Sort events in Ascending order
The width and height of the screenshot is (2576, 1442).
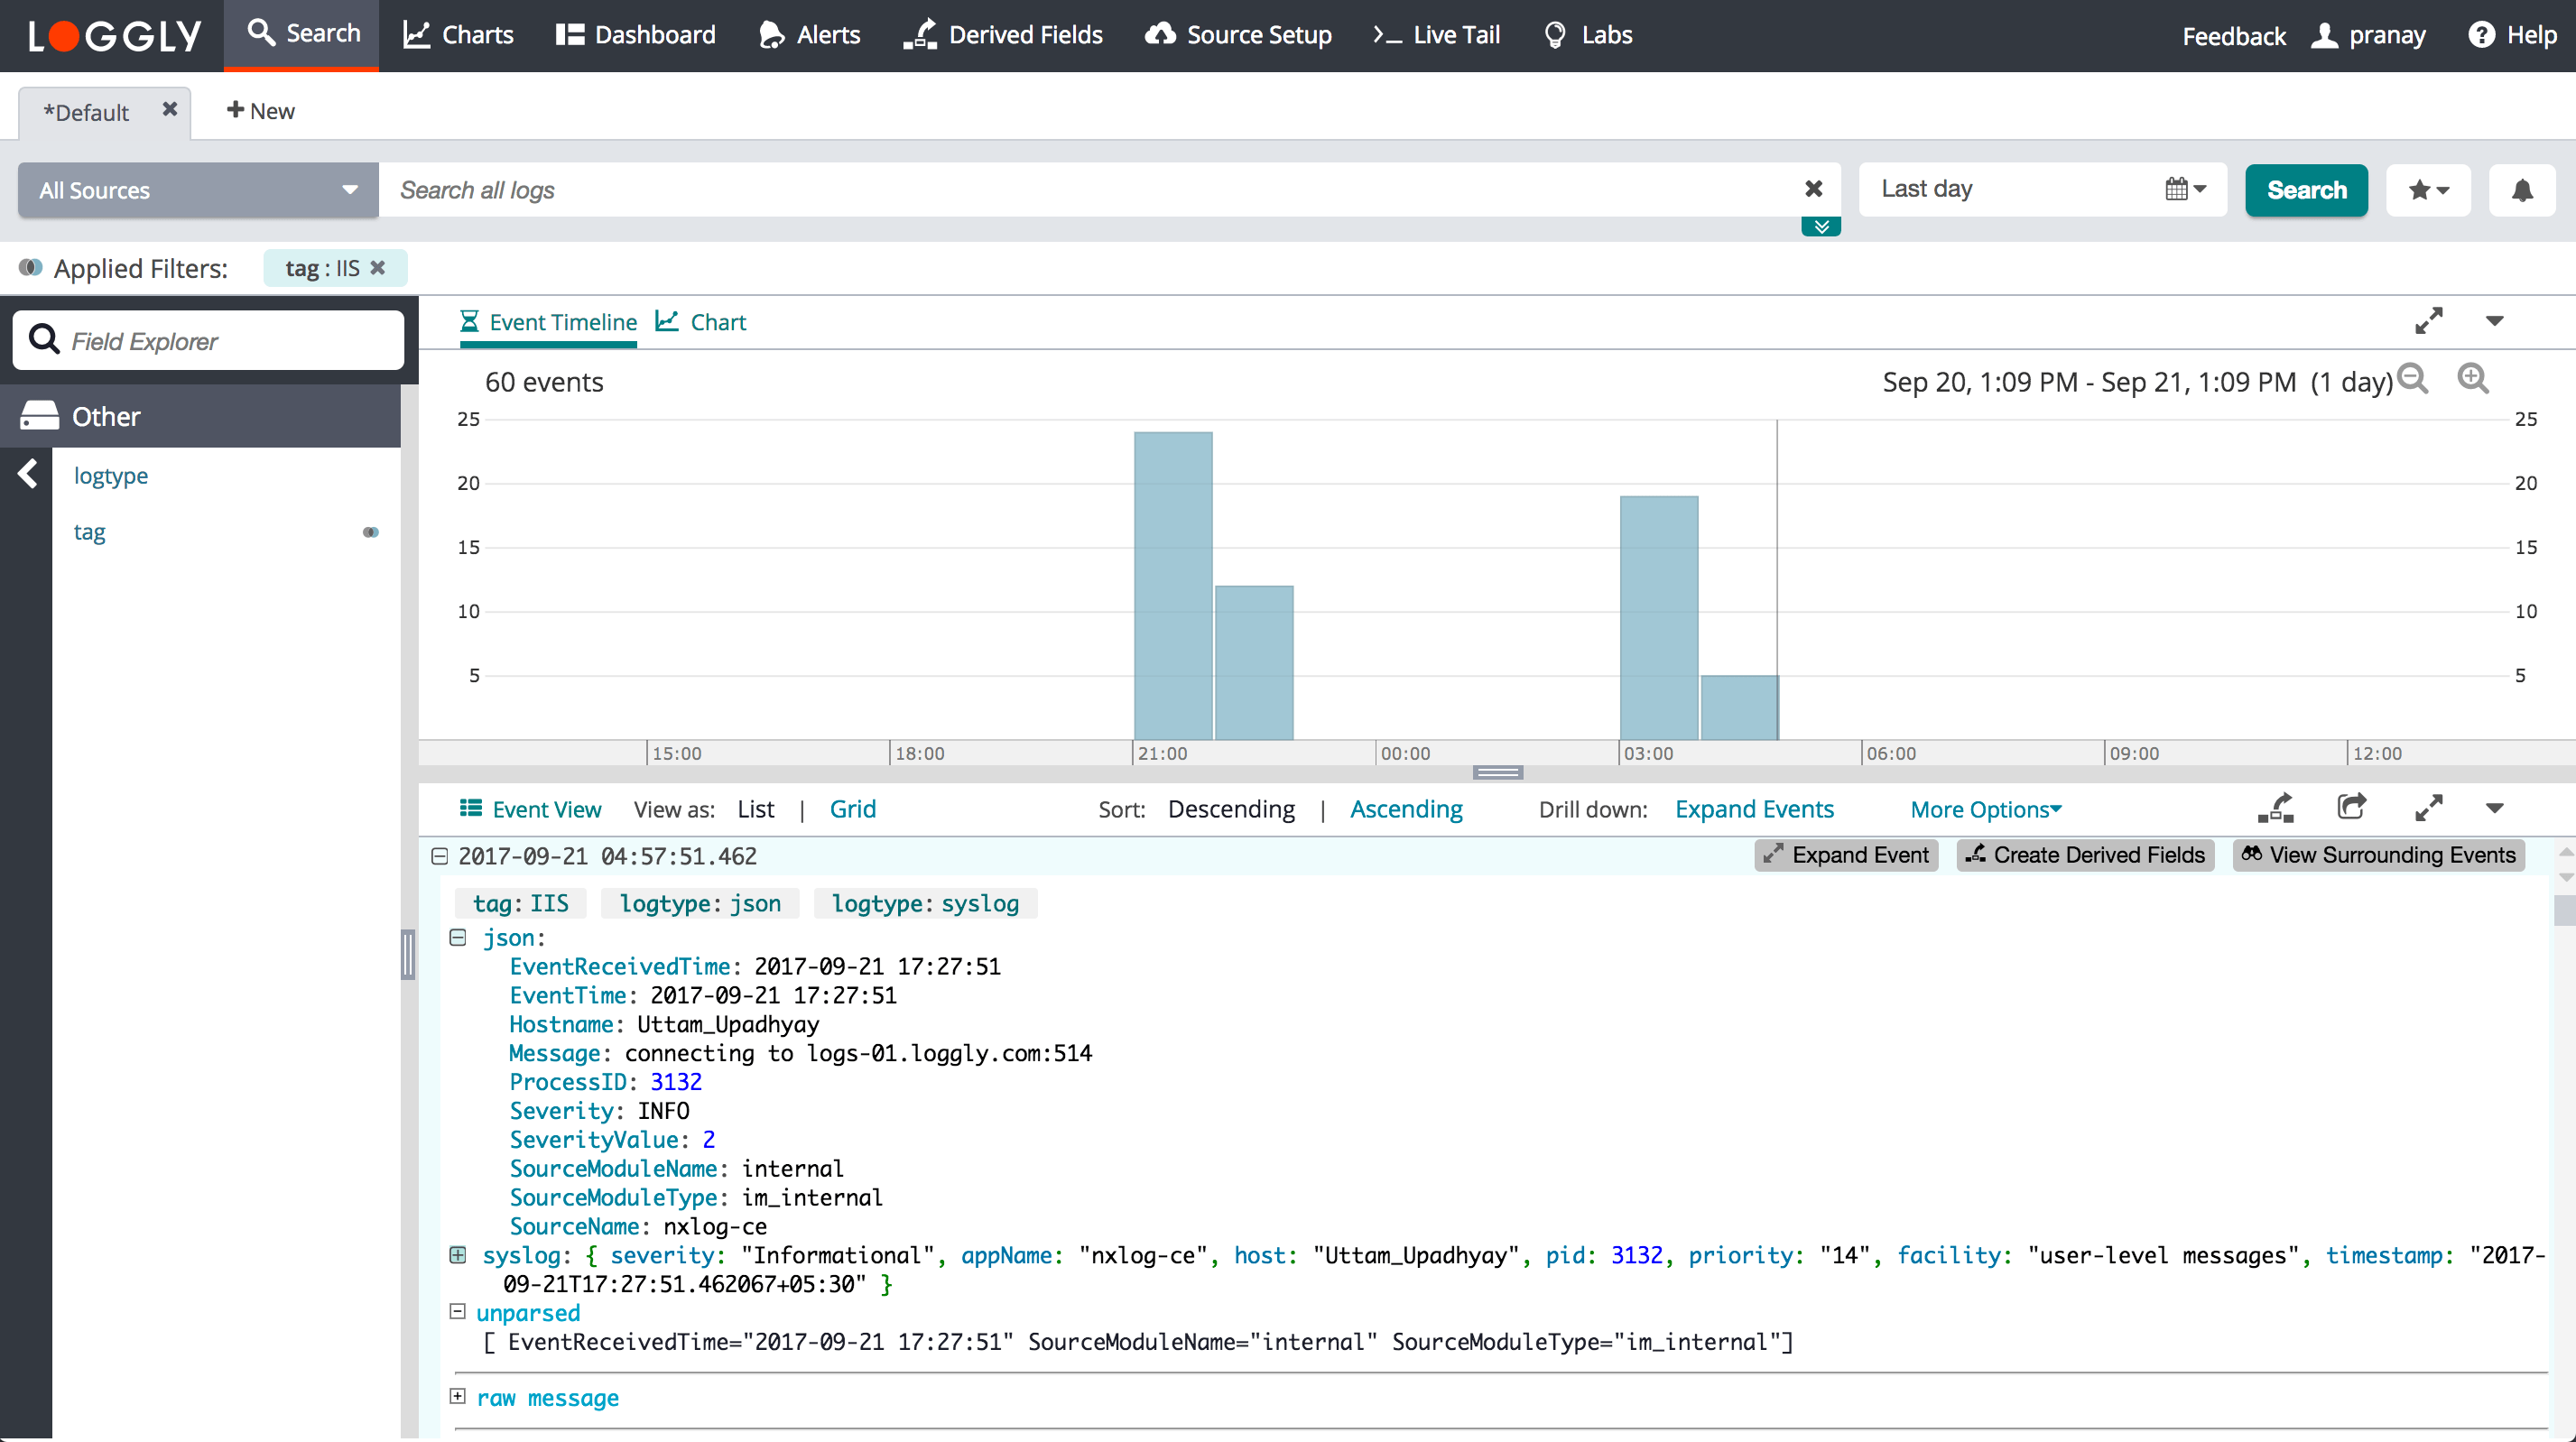click(1406, 809)
